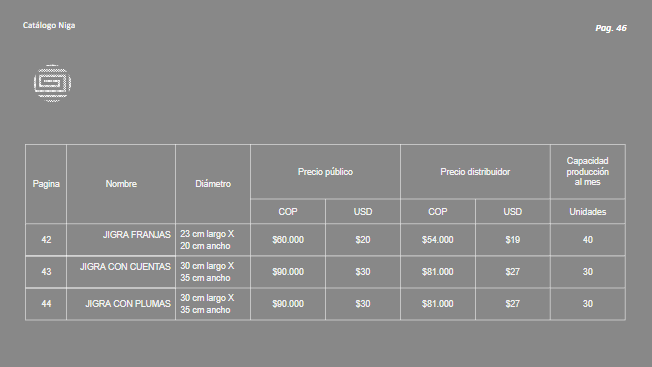The width and height of the screenshot is (652, 367).
Task: Select the JIGRA FRANJAS name cell
Action: click(121, 239)
